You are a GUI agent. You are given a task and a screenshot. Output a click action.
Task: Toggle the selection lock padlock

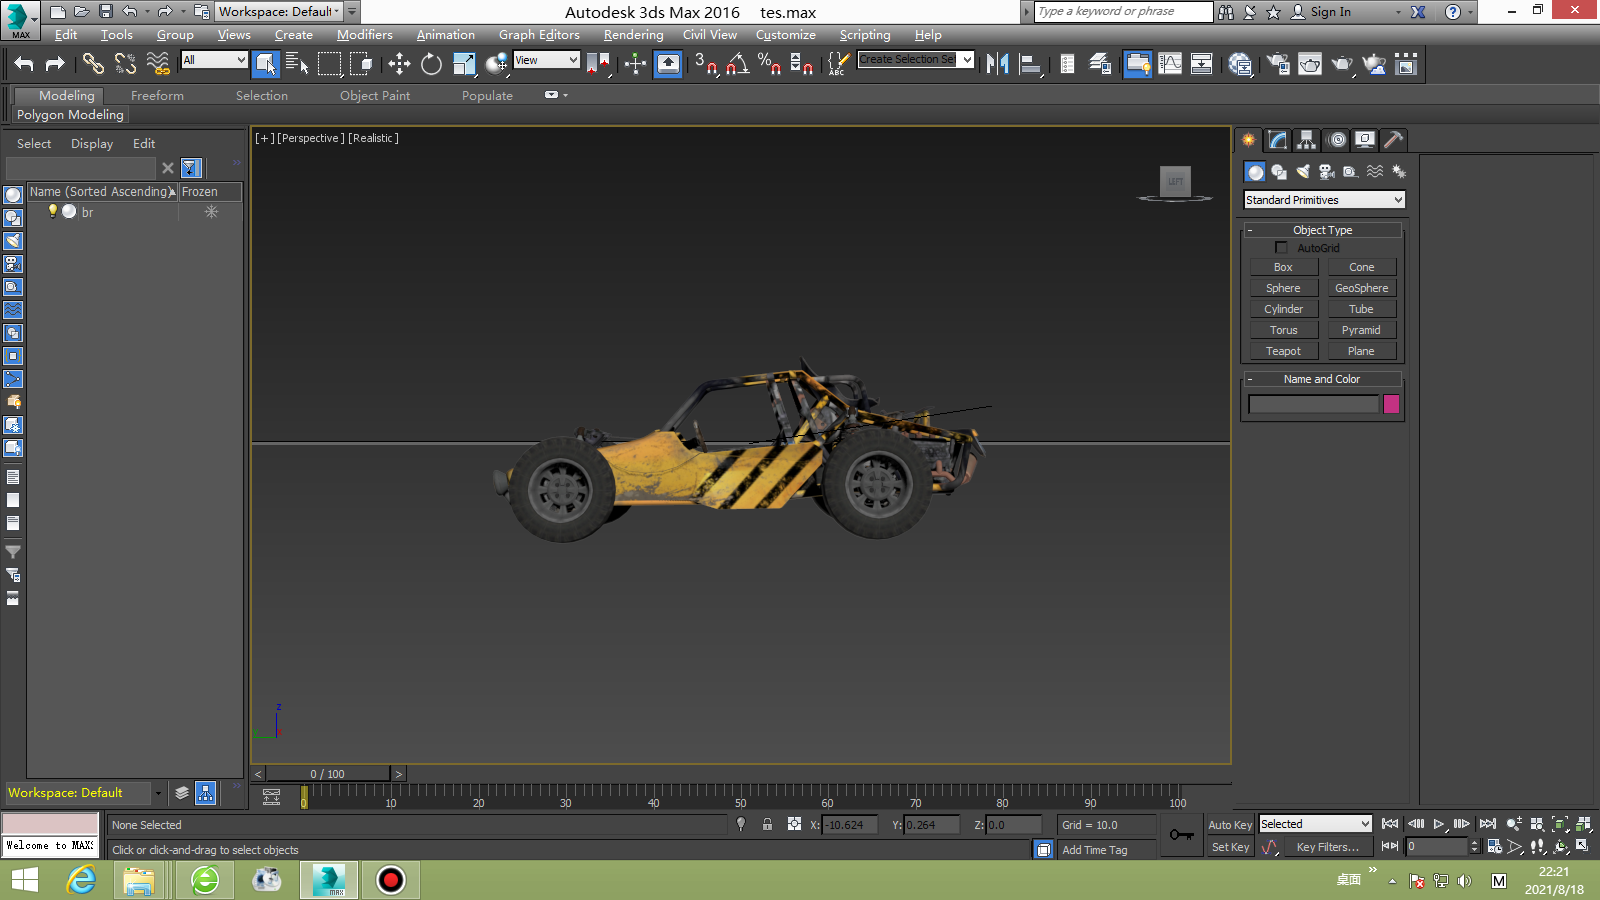tap(767, 825)
